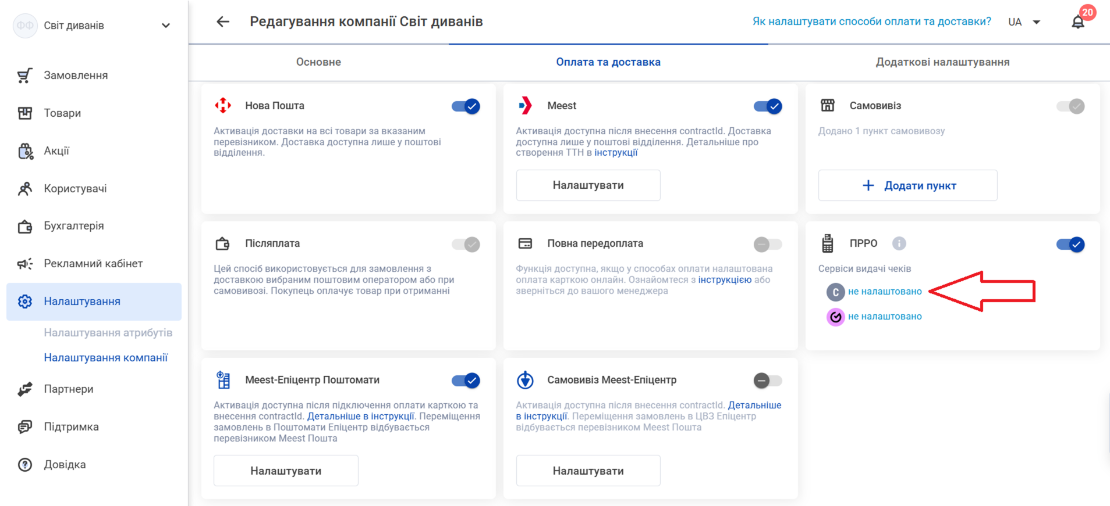Open the notifications bell icon

1077,22
